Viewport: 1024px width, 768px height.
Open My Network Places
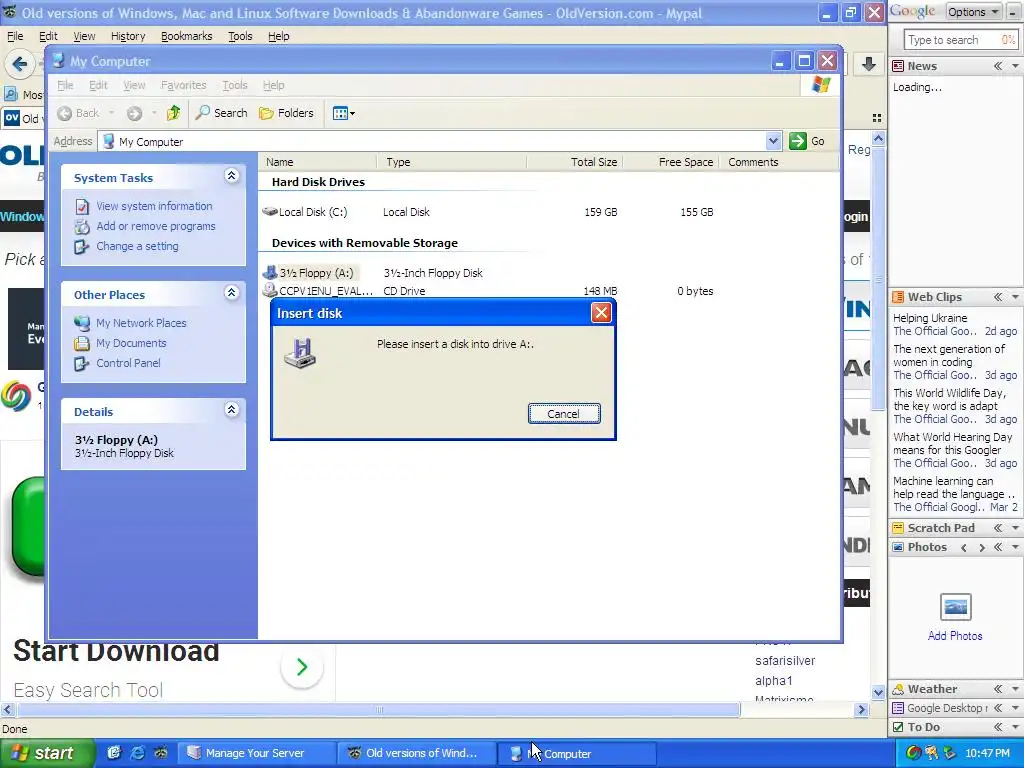click(141, 323)
